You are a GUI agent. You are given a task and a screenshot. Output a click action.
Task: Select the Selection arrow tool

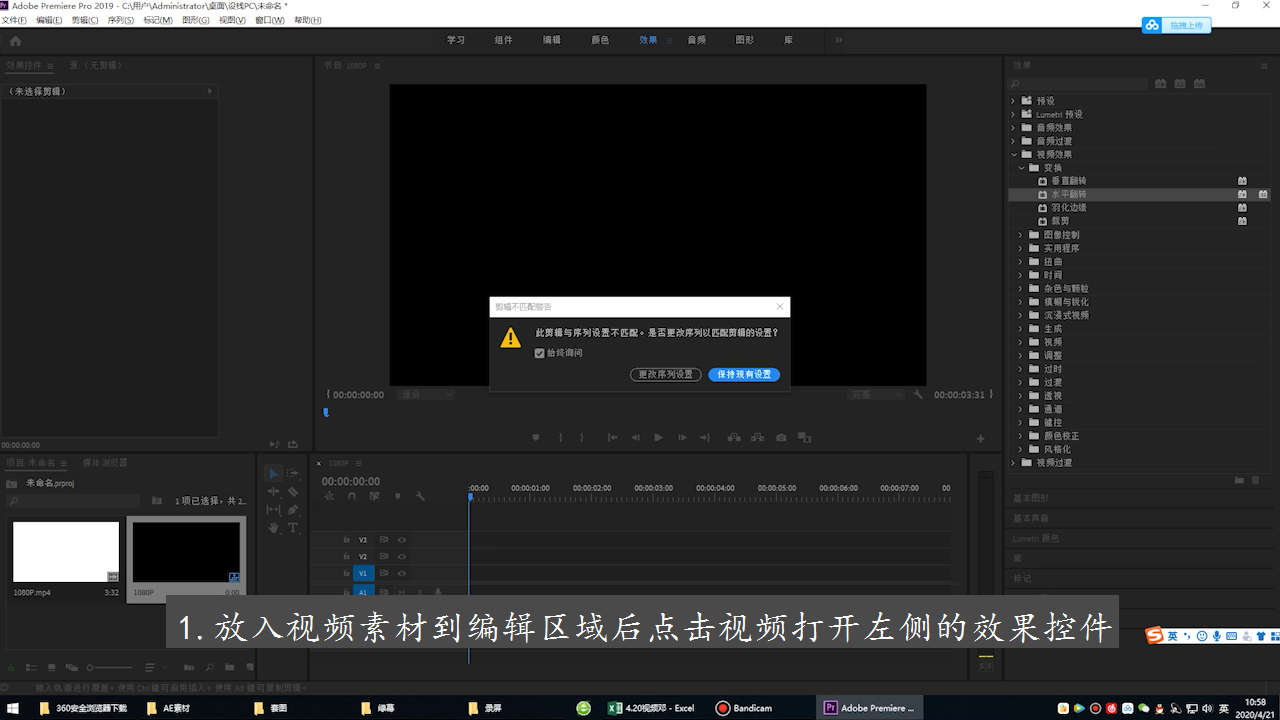coord(273,473)
